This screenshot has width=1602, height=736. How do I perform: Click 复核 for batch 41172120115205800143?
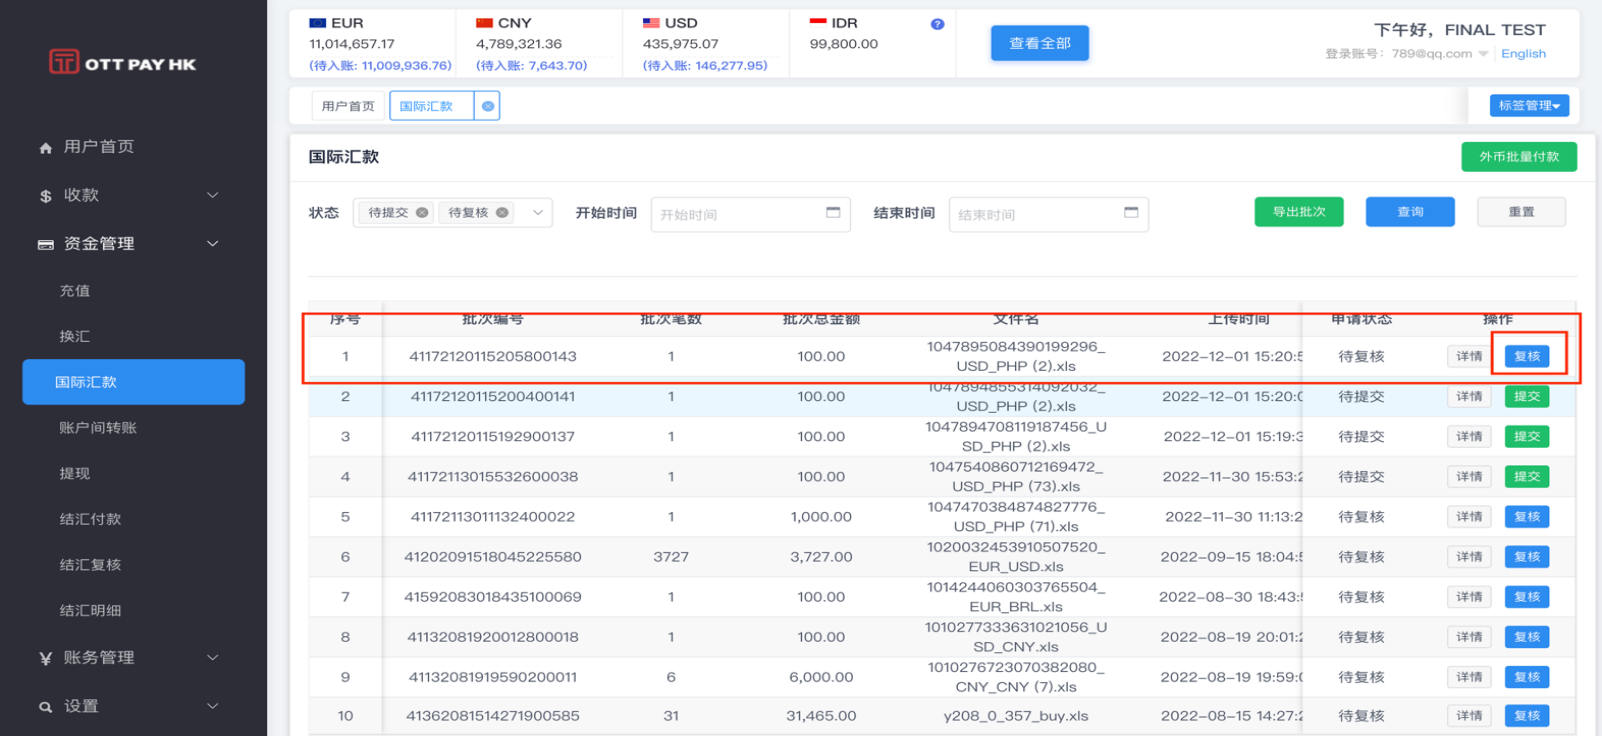1527,356
